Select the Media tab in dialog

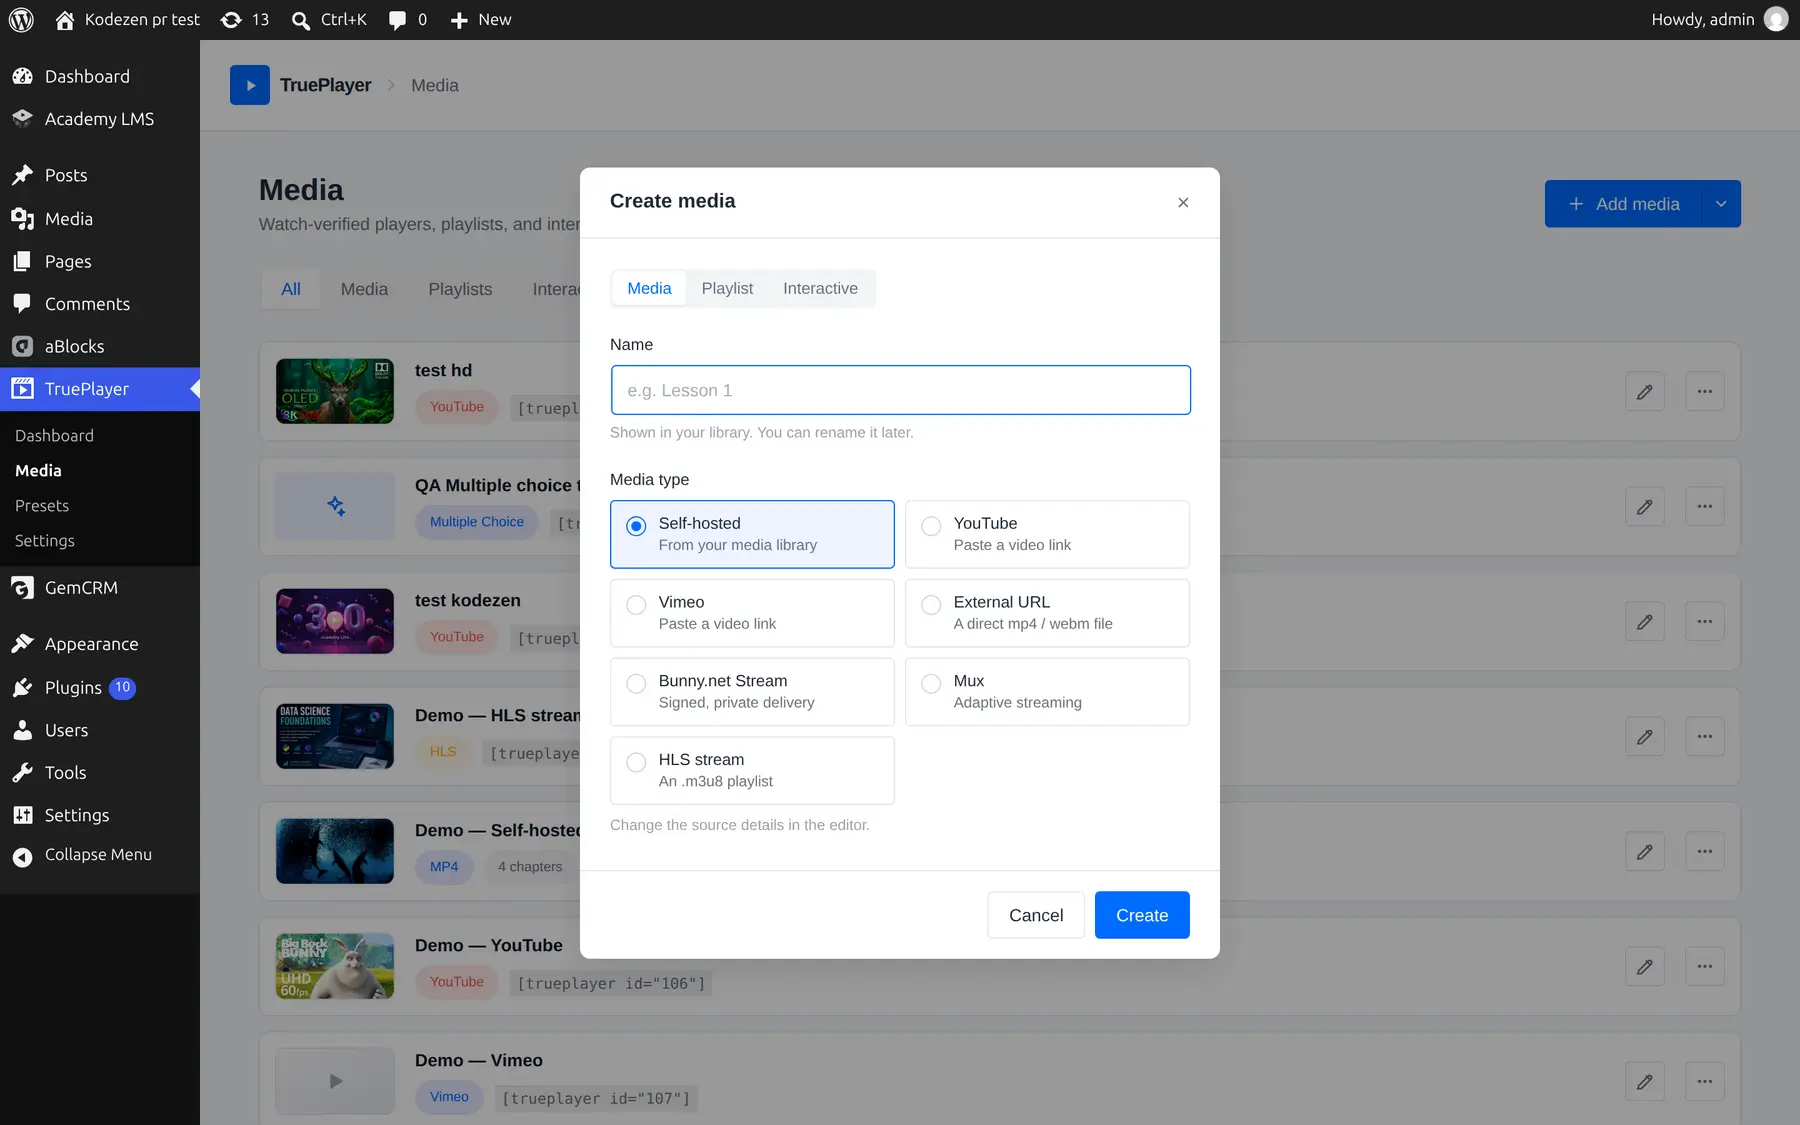[x=649, y=288]
